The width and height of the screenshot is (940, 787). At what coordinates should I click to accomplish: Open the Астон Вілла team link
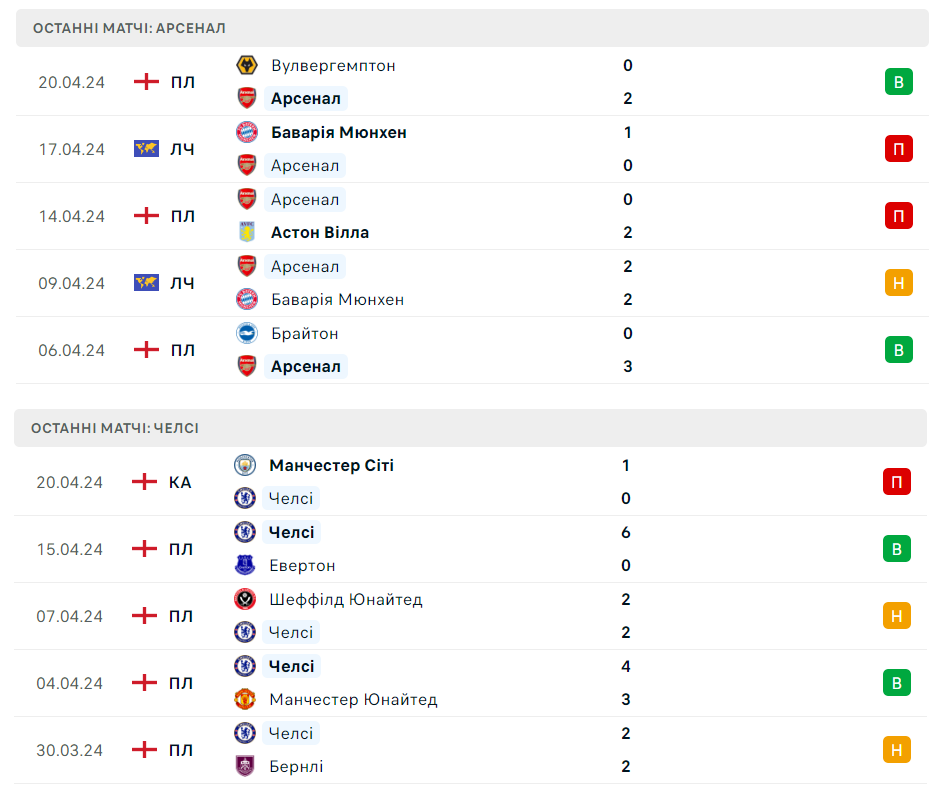pos(320,233)
